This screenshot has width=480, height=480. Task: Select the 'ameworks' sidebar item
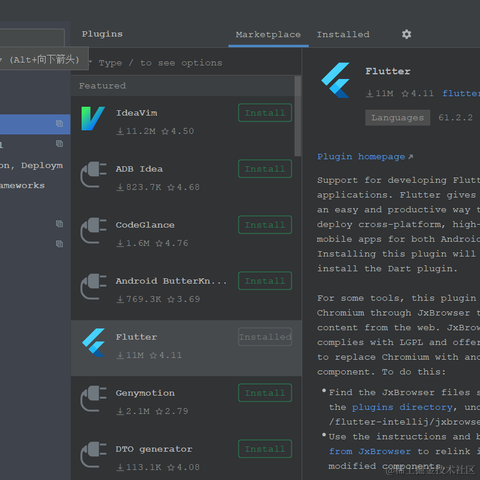(22, 185)
